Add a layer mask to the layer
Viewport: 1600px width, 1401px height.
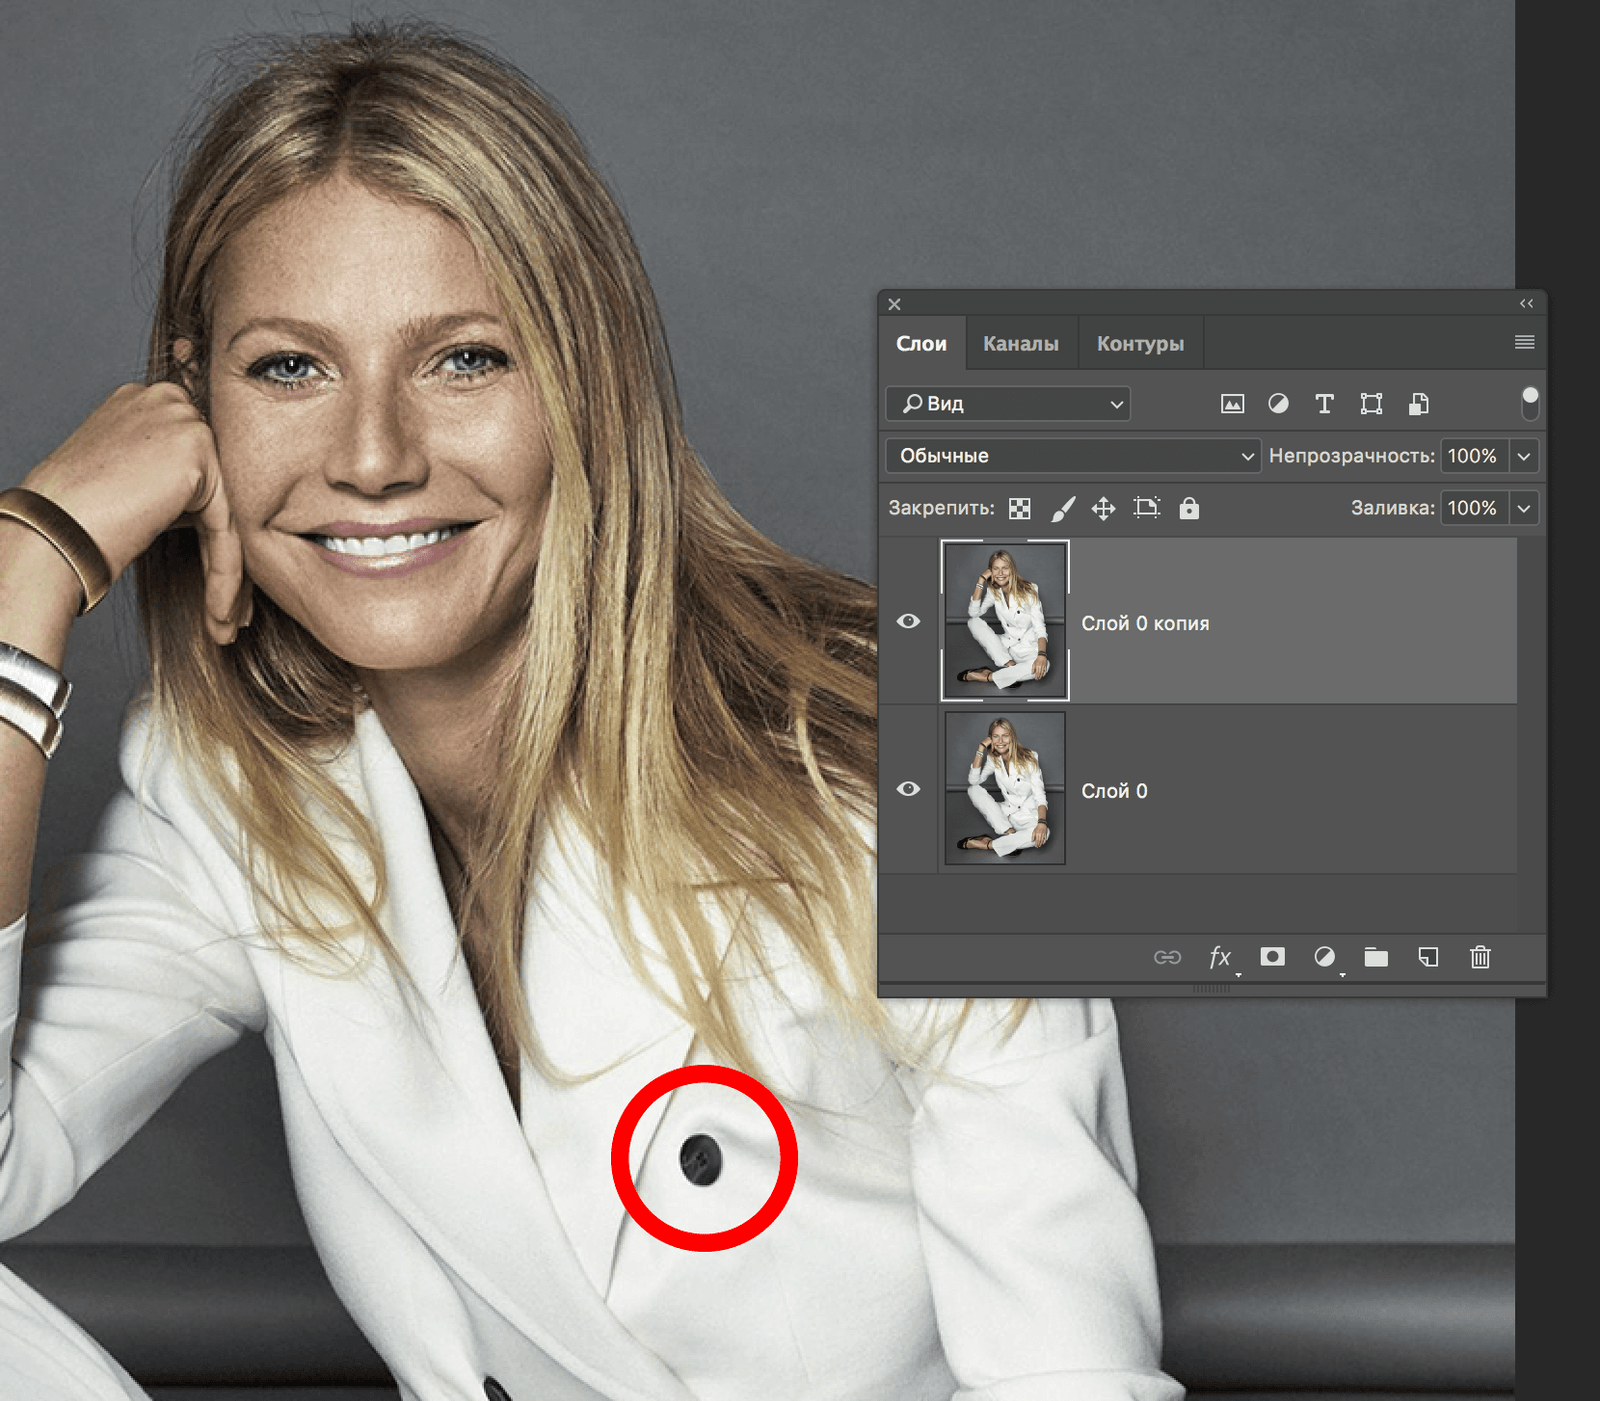coord(1272,957)
